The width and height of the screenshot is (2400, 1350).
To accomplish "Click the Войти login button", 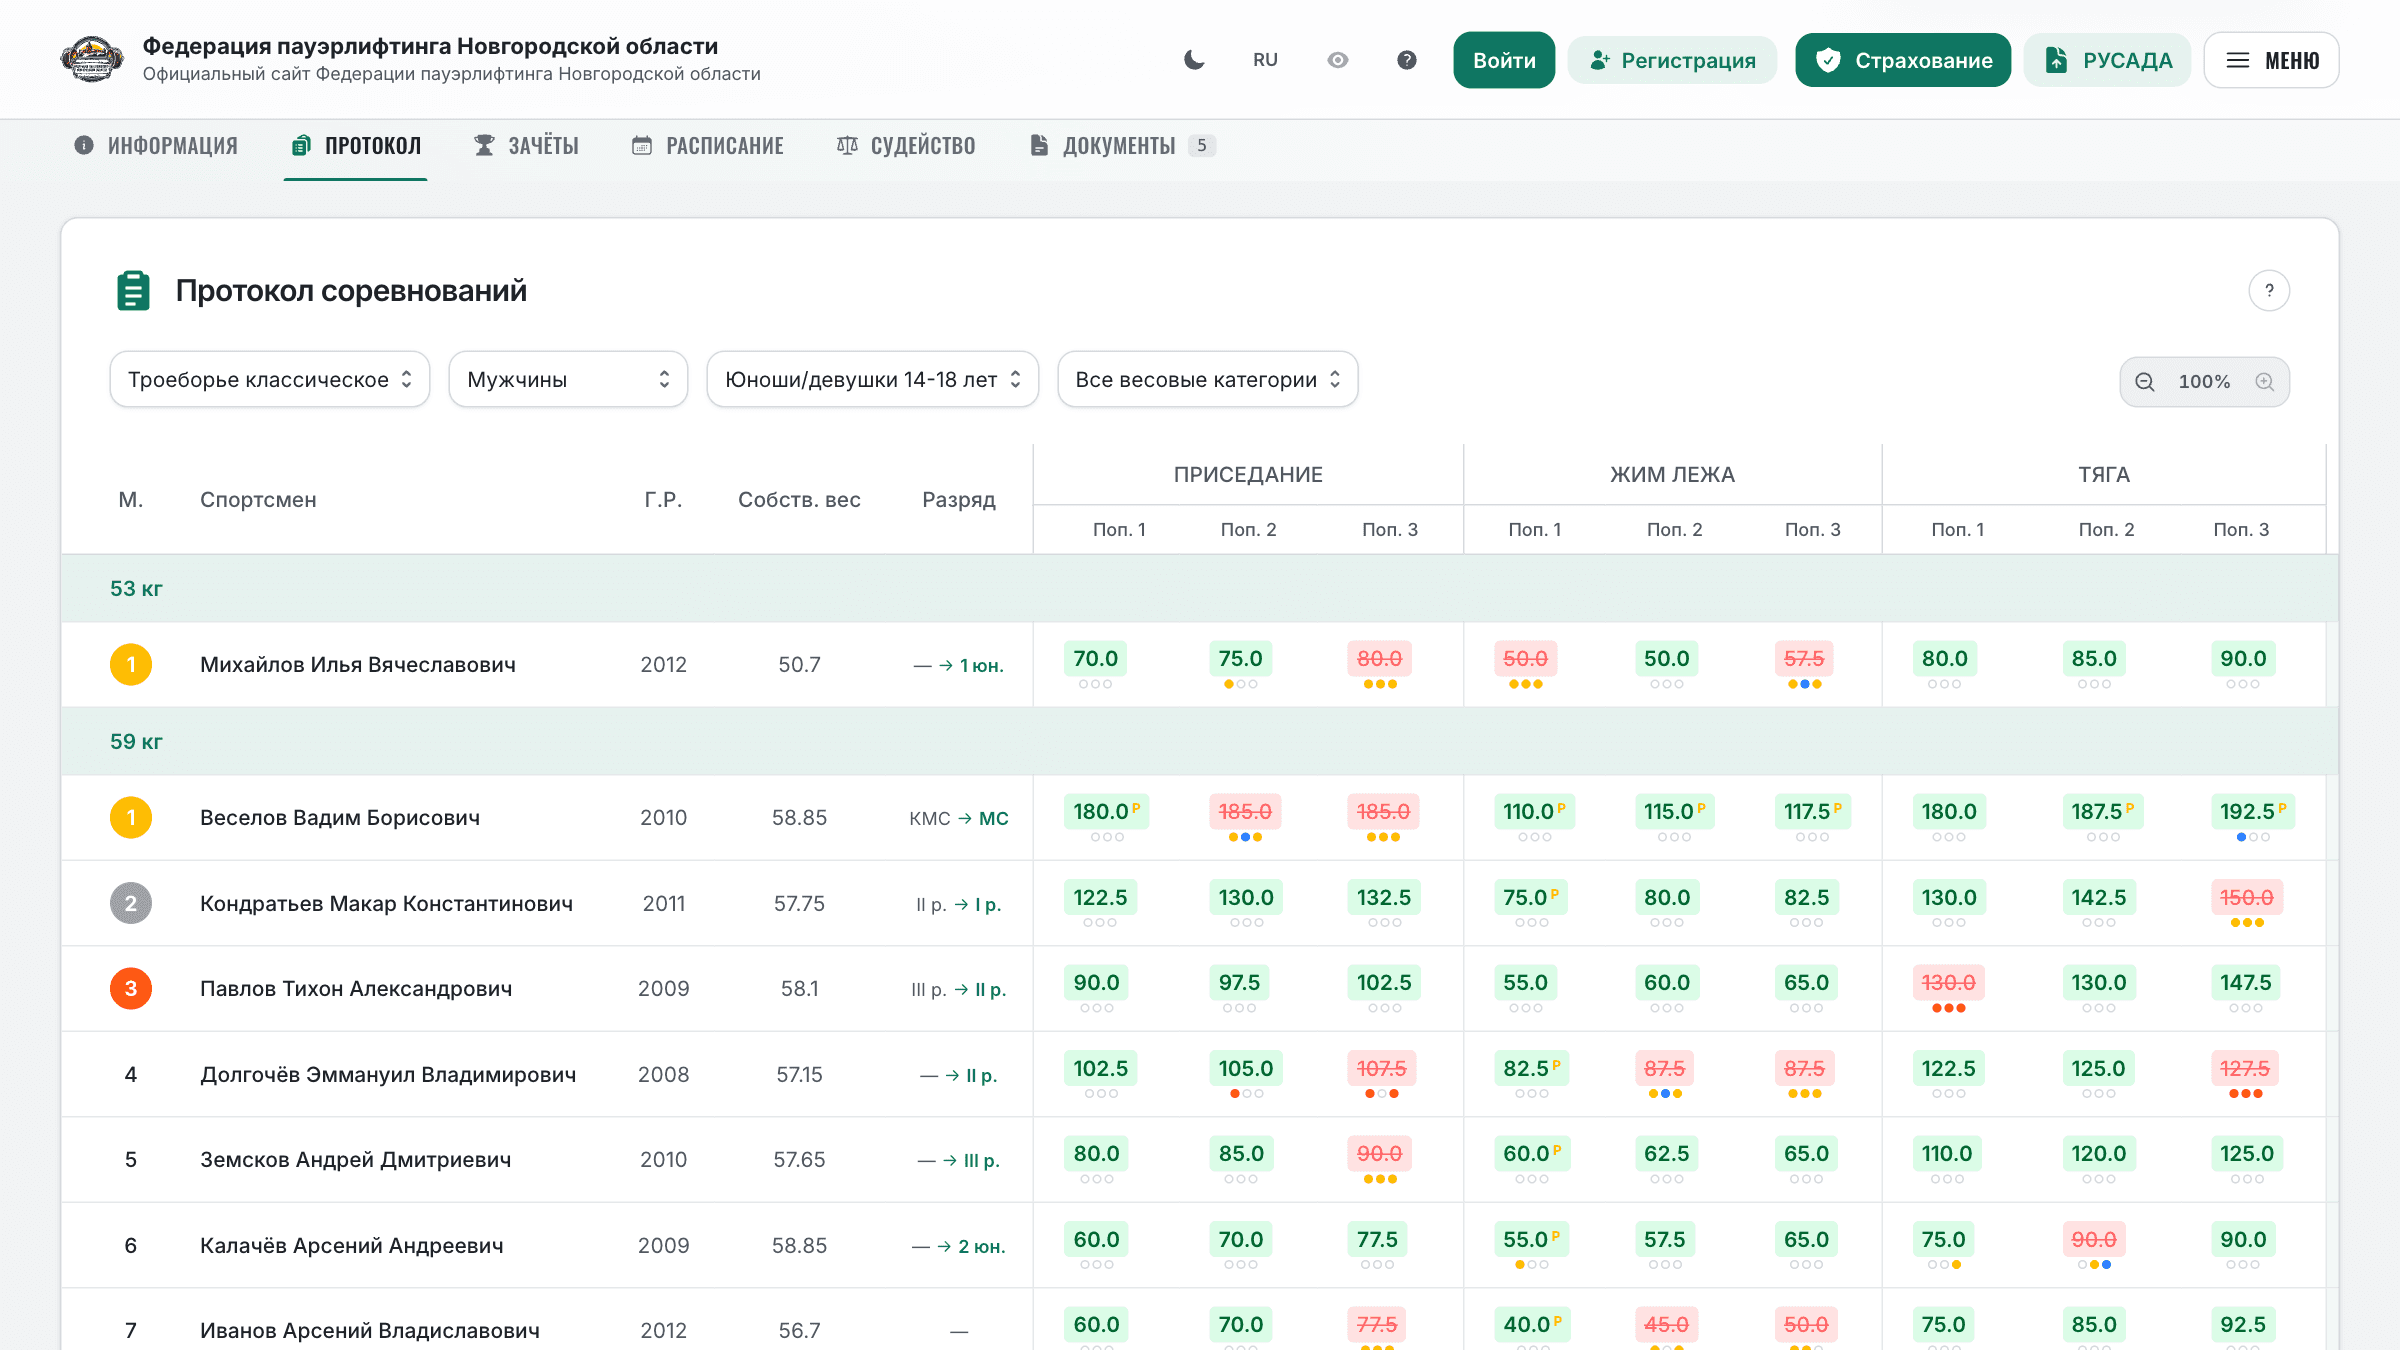I will pos(1504,60).
